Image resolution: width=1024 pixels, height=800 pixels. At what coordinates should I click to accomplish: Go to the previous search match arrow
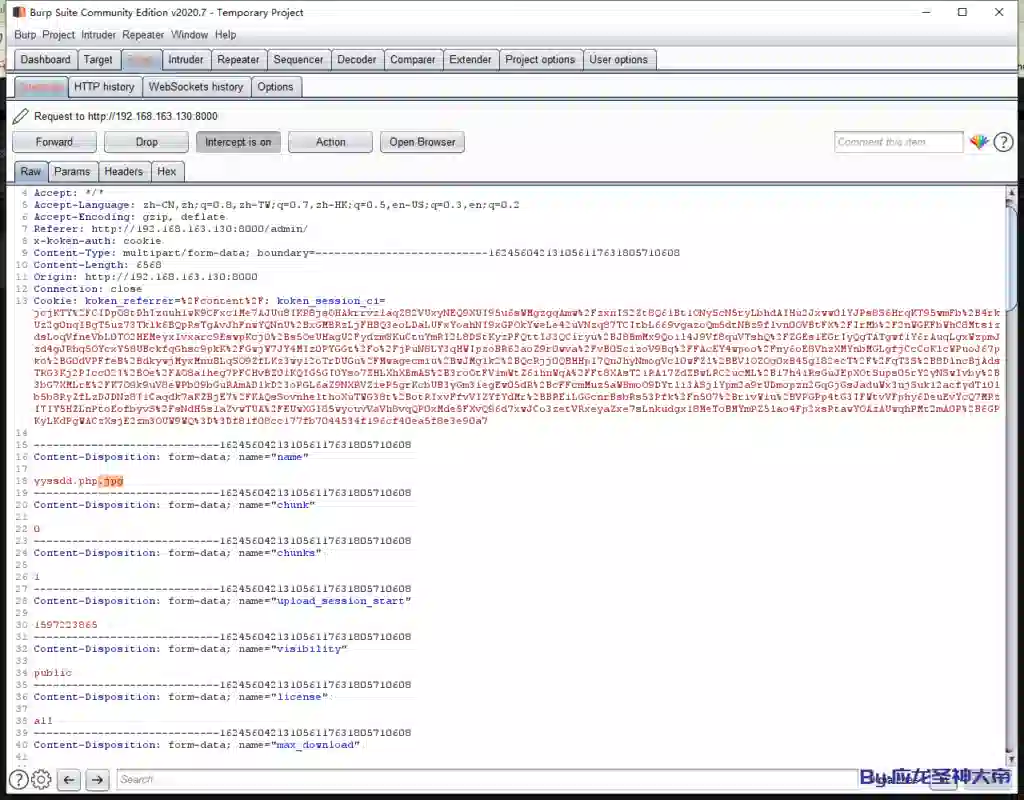point(69,779)
